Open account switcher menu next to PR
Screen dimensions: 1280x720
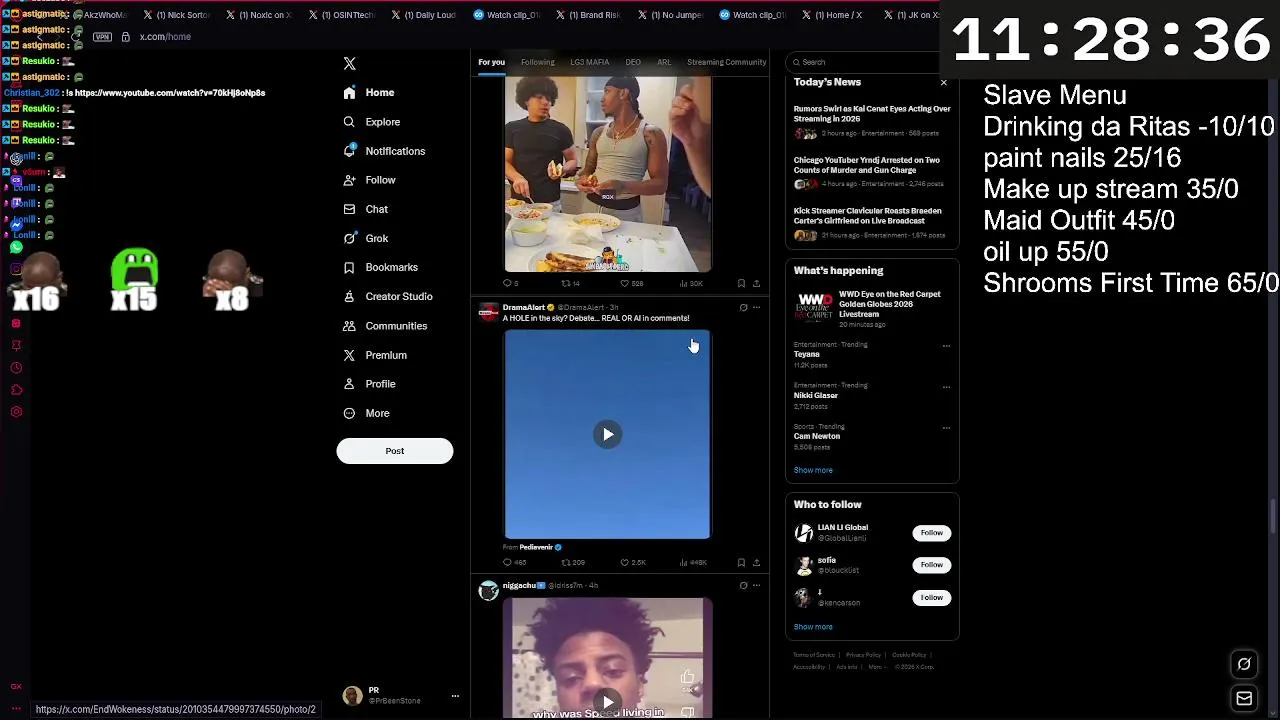point(455,696)
